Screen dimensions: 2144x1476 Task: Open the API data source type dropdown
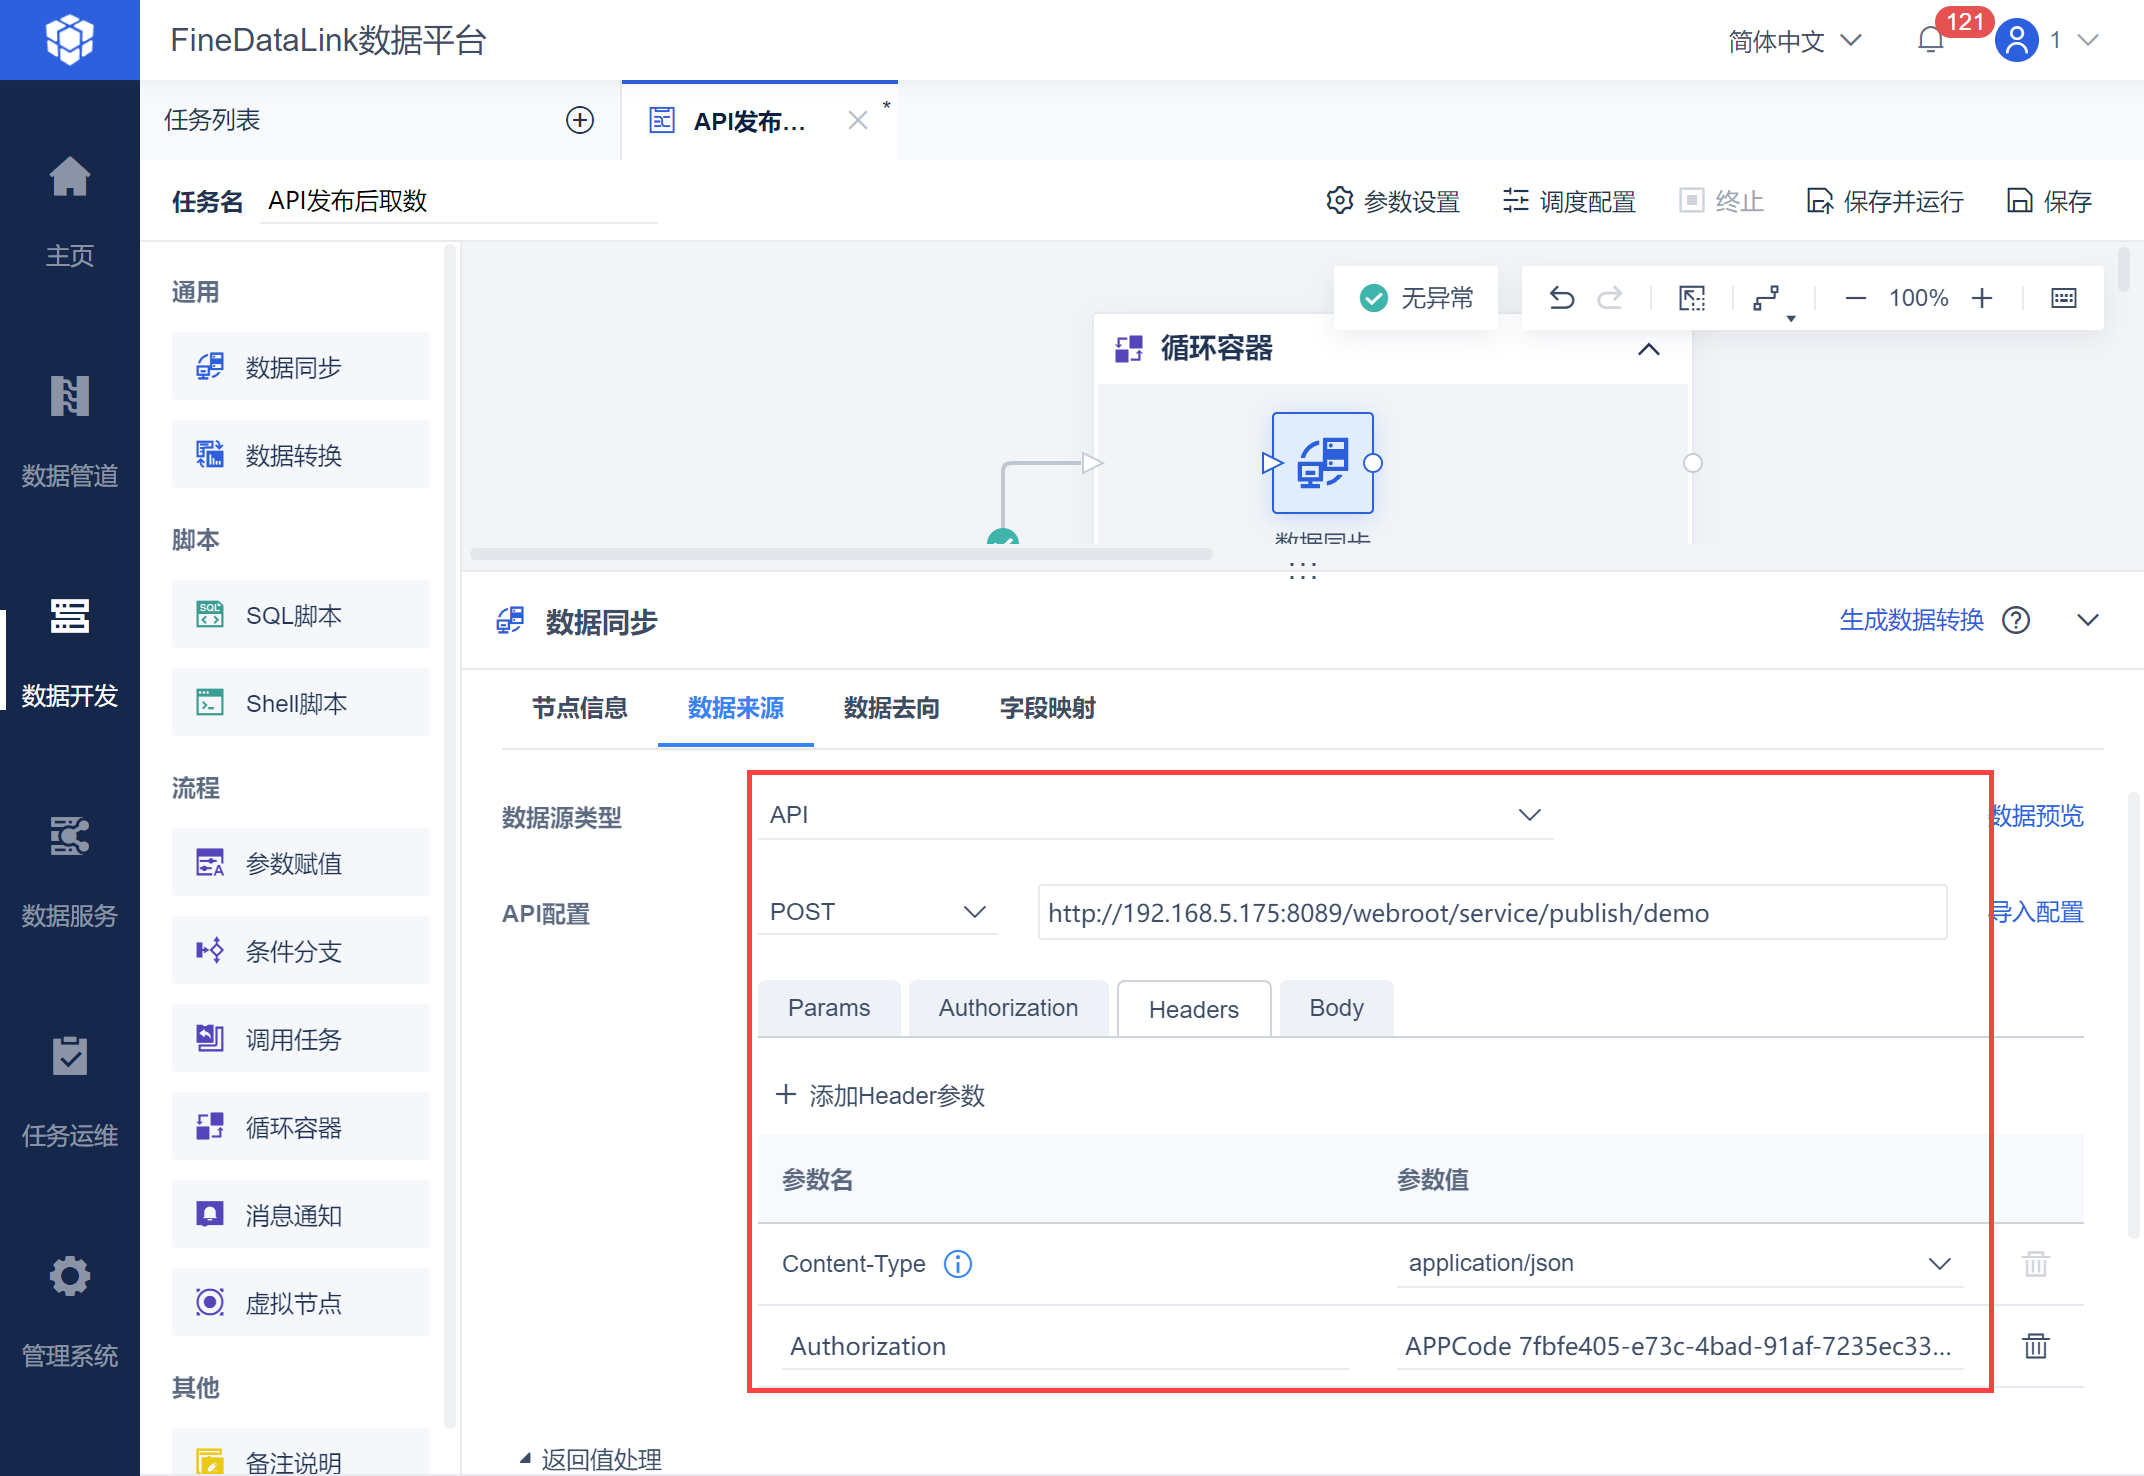click(1154, 815)
